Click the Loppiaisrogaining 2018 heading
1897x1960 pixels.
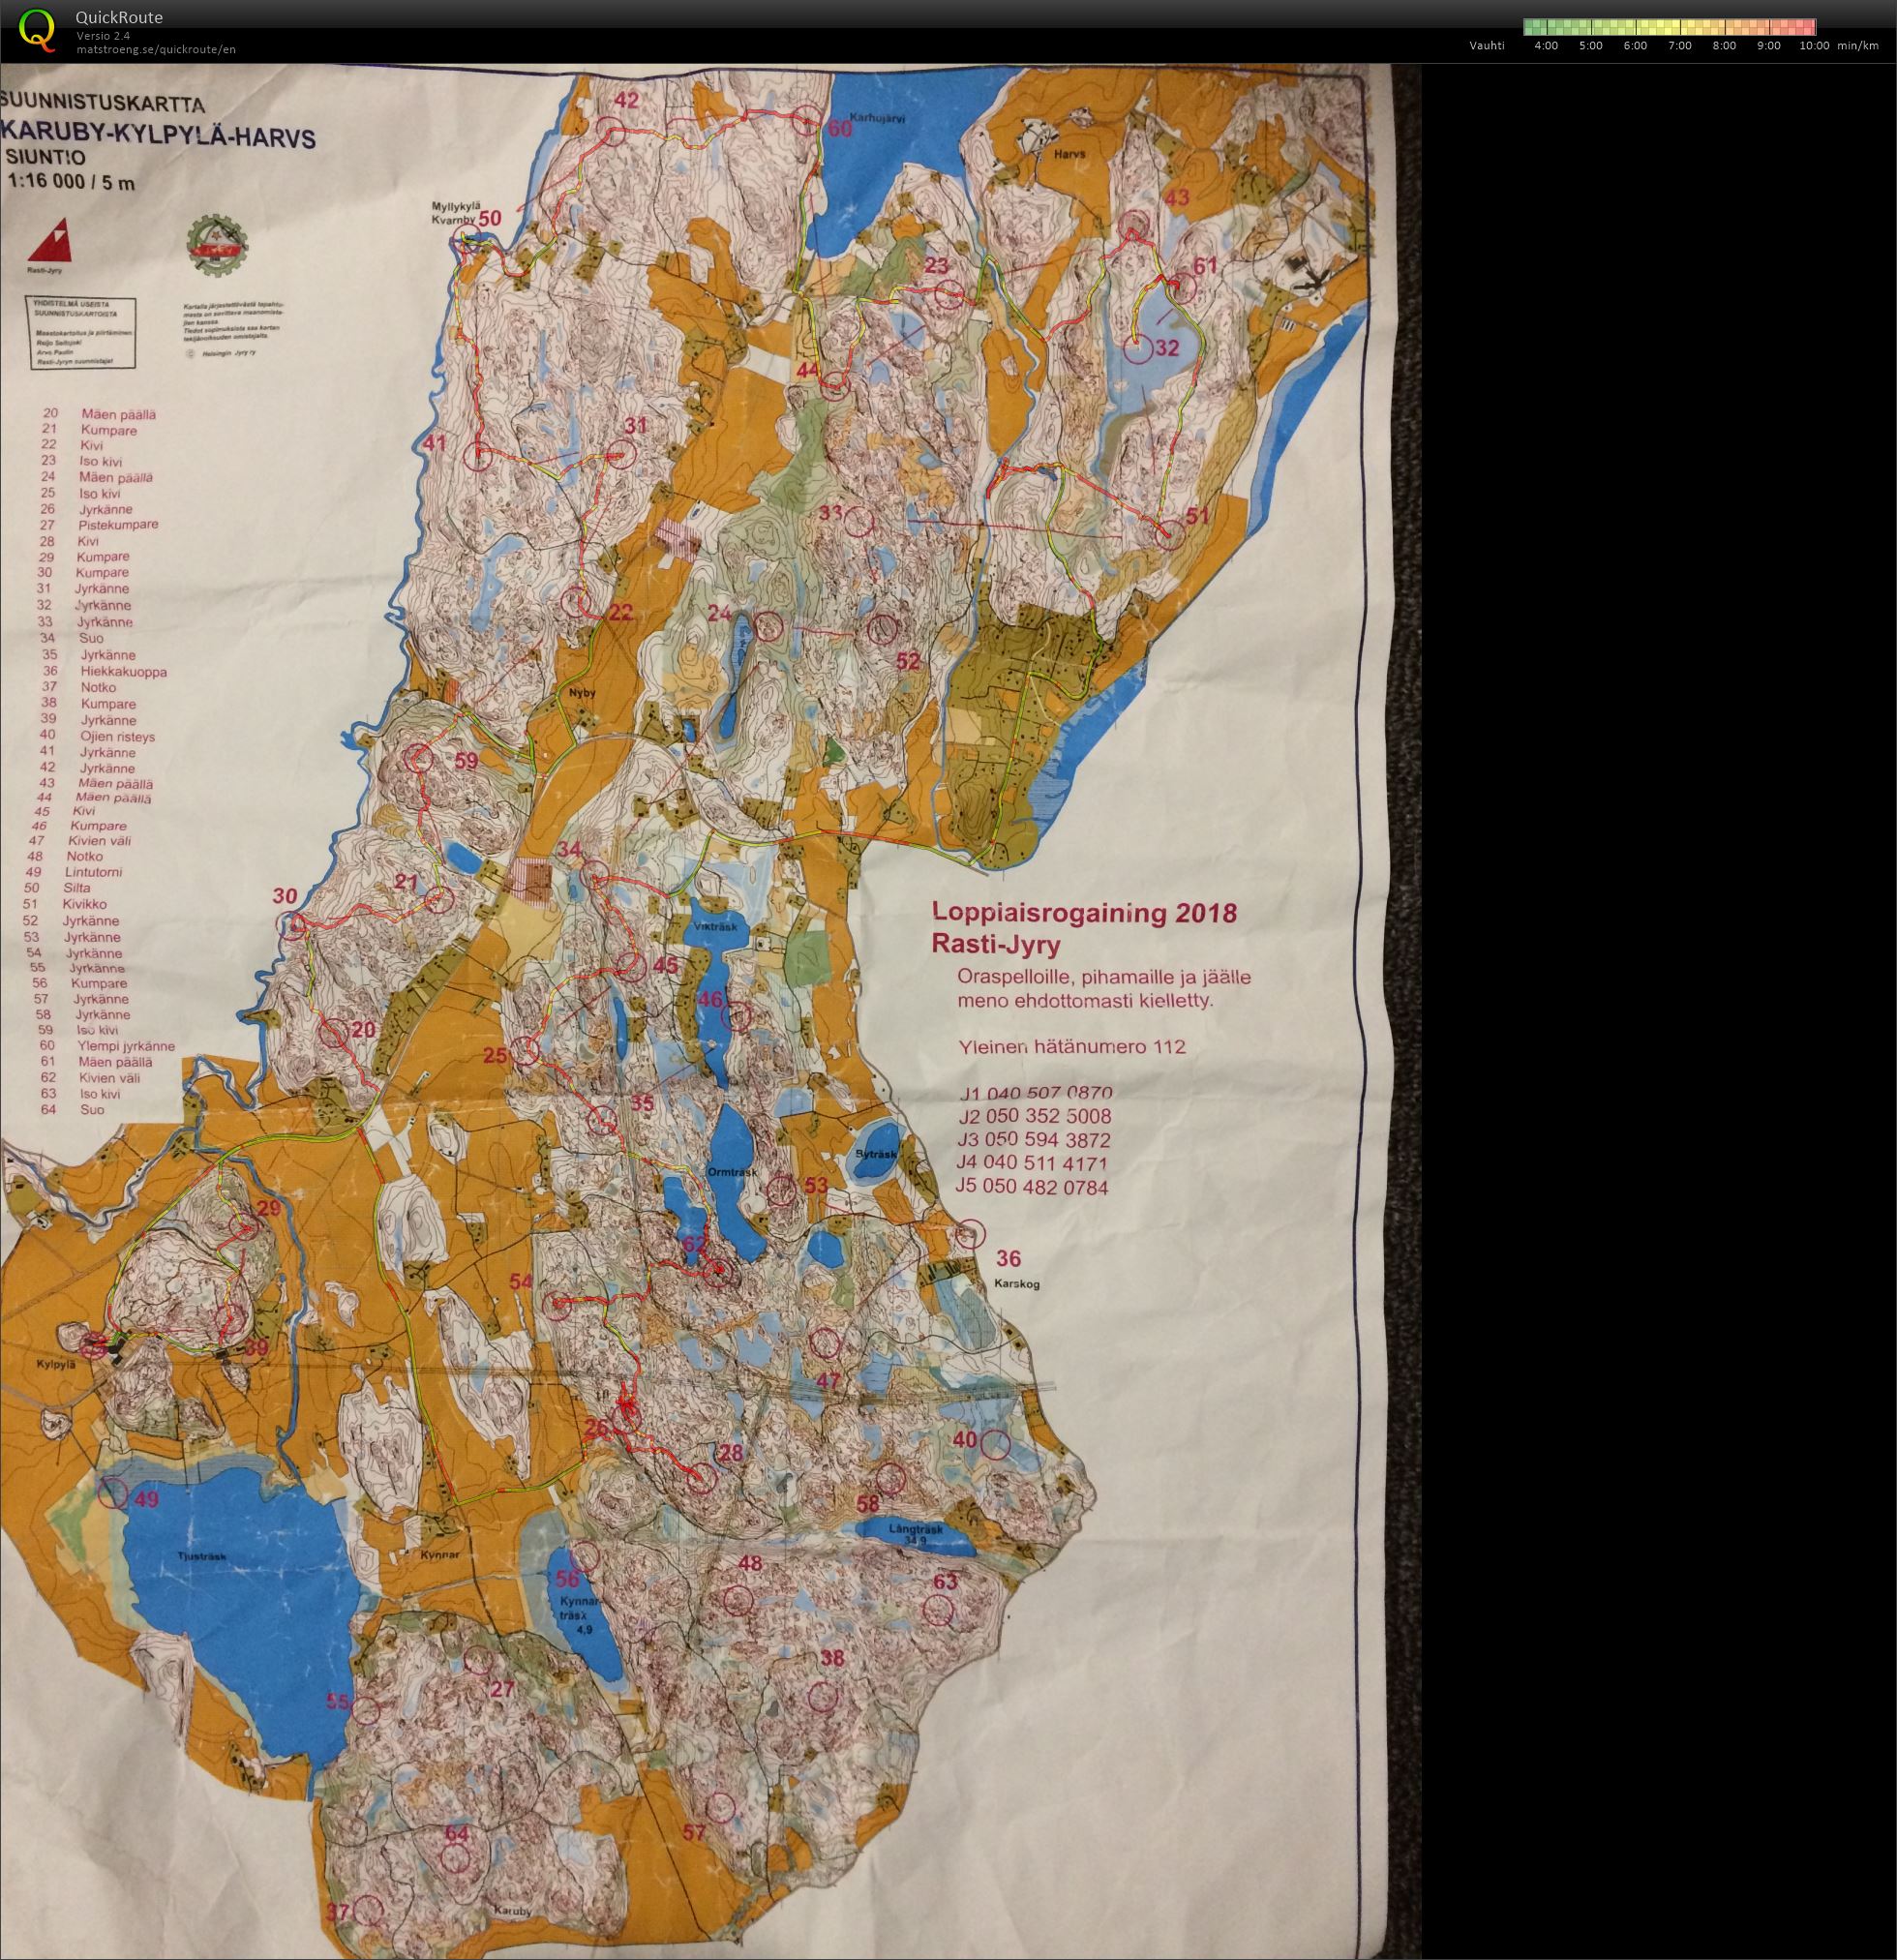(1084, 912)
